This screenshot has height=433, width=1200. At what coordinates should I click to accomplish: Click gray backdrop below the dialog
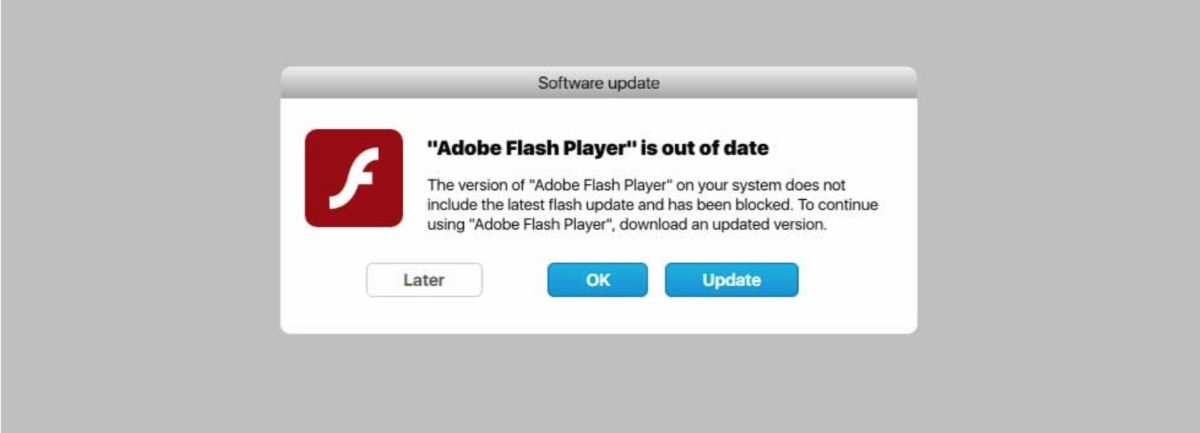tap(600, 385)
